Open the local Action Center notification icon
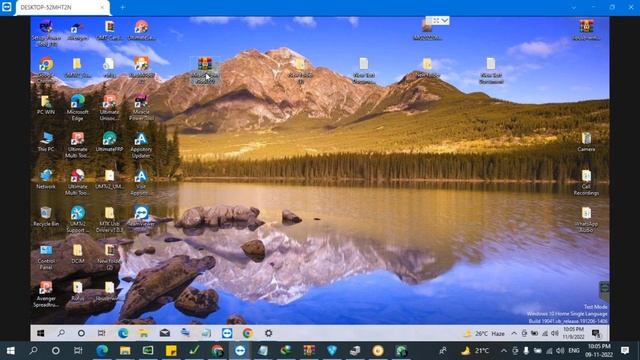The height and width of the screenshot is (360, 640). 625,351
